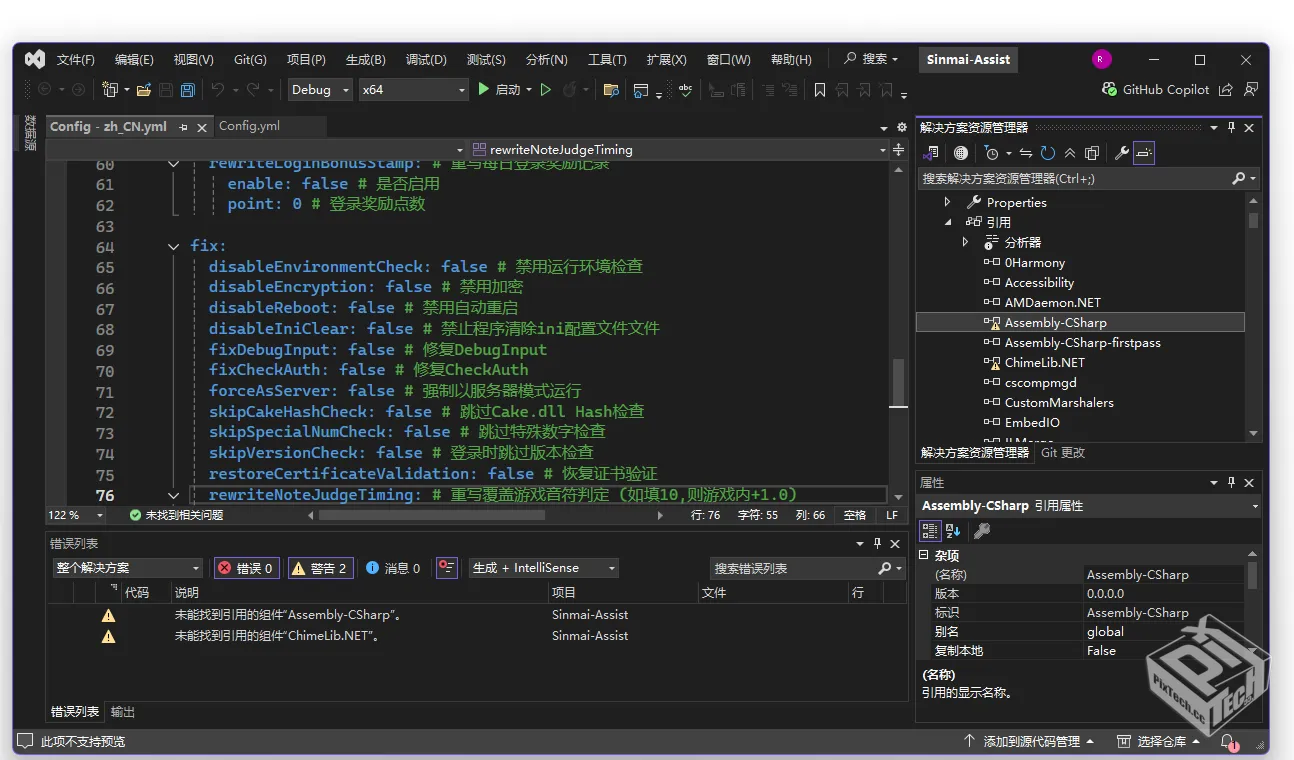Open the x64 platform dropdown
This screenshot has width=1294, height=760.
tap(413, 90)
